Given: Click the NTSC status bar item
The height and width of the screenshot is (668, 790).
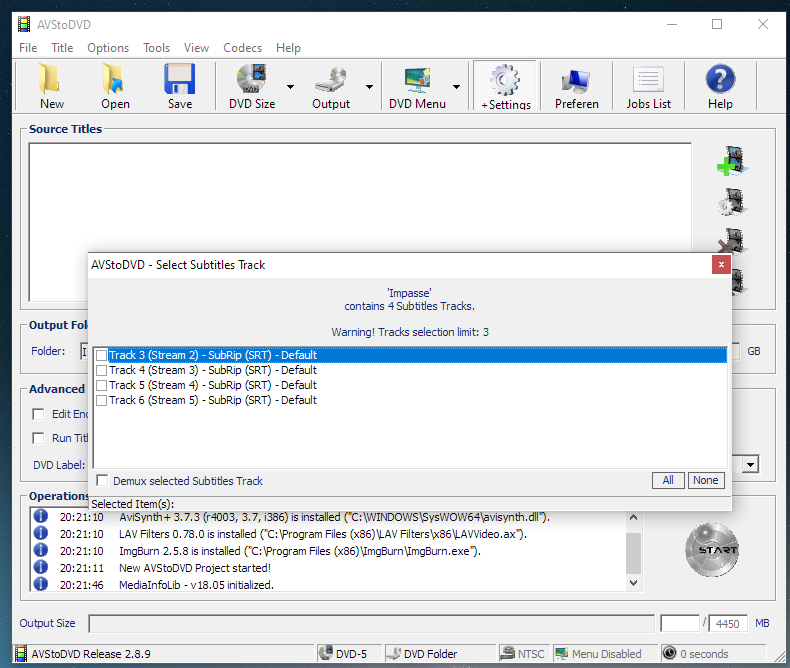Looking at the screenshot, I should click(x=522, y=654).
